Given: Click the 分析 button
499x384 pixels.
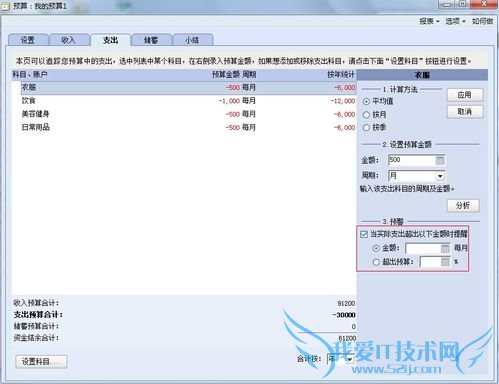Looking at the screenshot, I should pyautogui.click(x=463, y=206).
